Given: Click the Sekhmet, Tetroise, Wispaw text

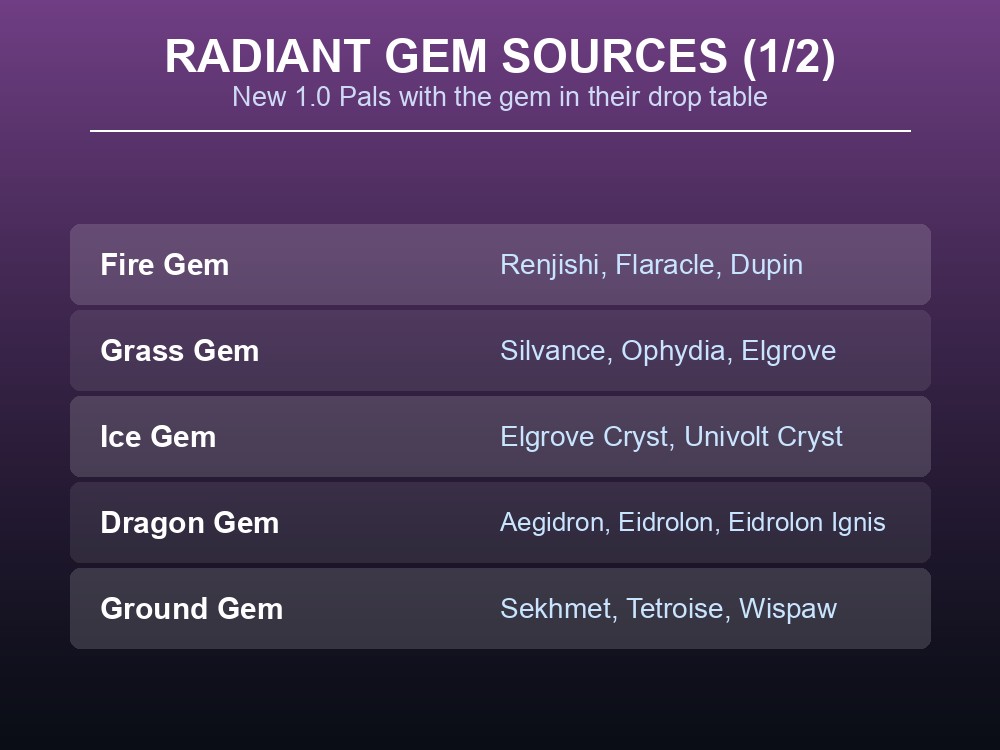Looking at the screenshot, I should click(668, 609).
